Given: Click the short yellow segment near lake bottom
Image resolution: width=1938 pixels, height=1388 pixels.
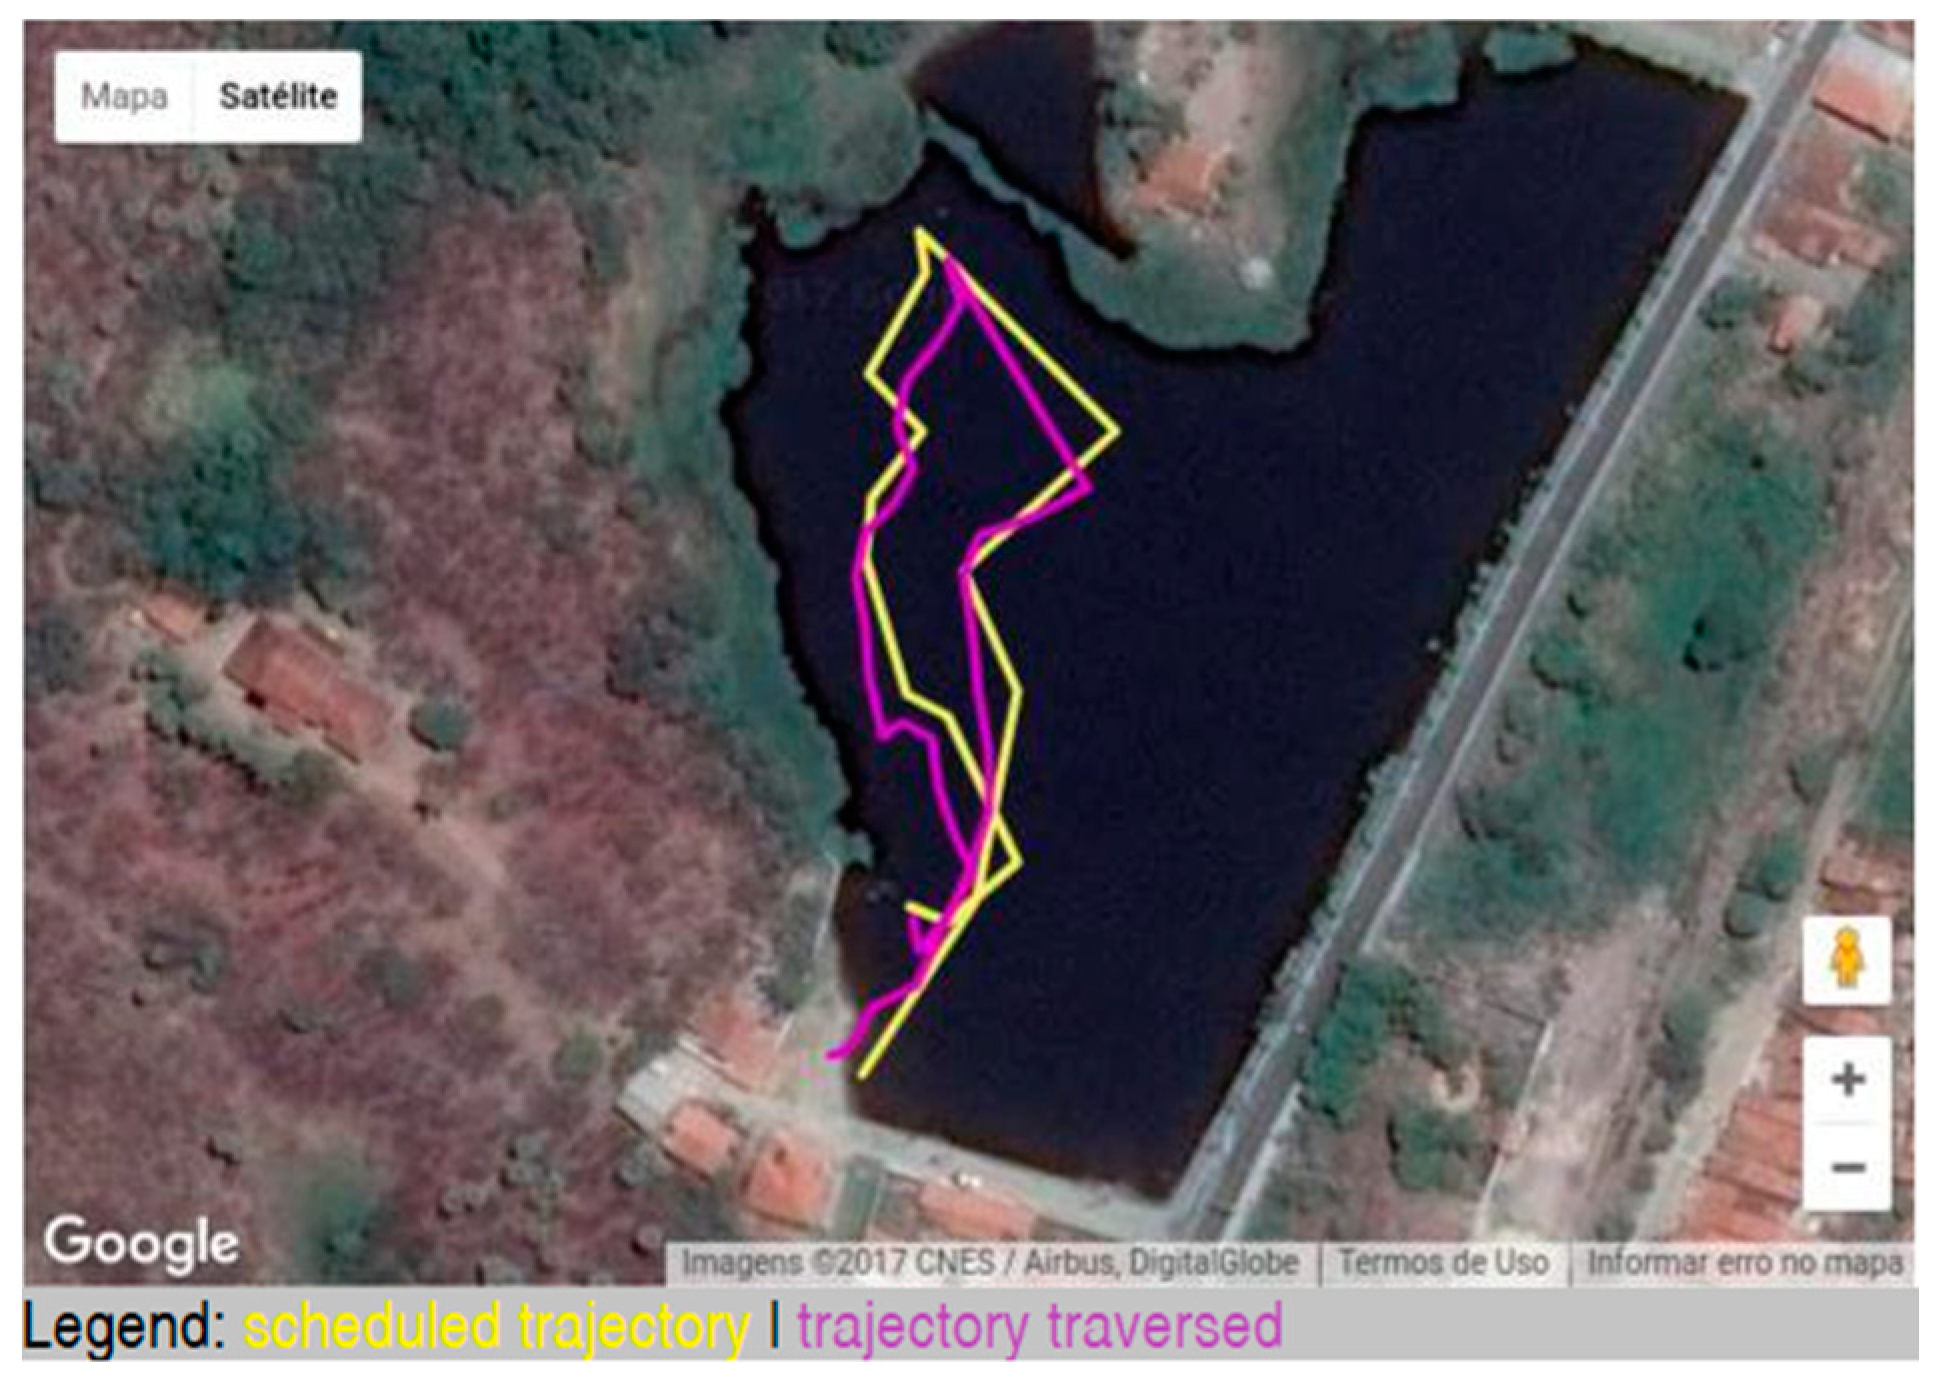Looking at the screenshot, I should pos(923,911).
